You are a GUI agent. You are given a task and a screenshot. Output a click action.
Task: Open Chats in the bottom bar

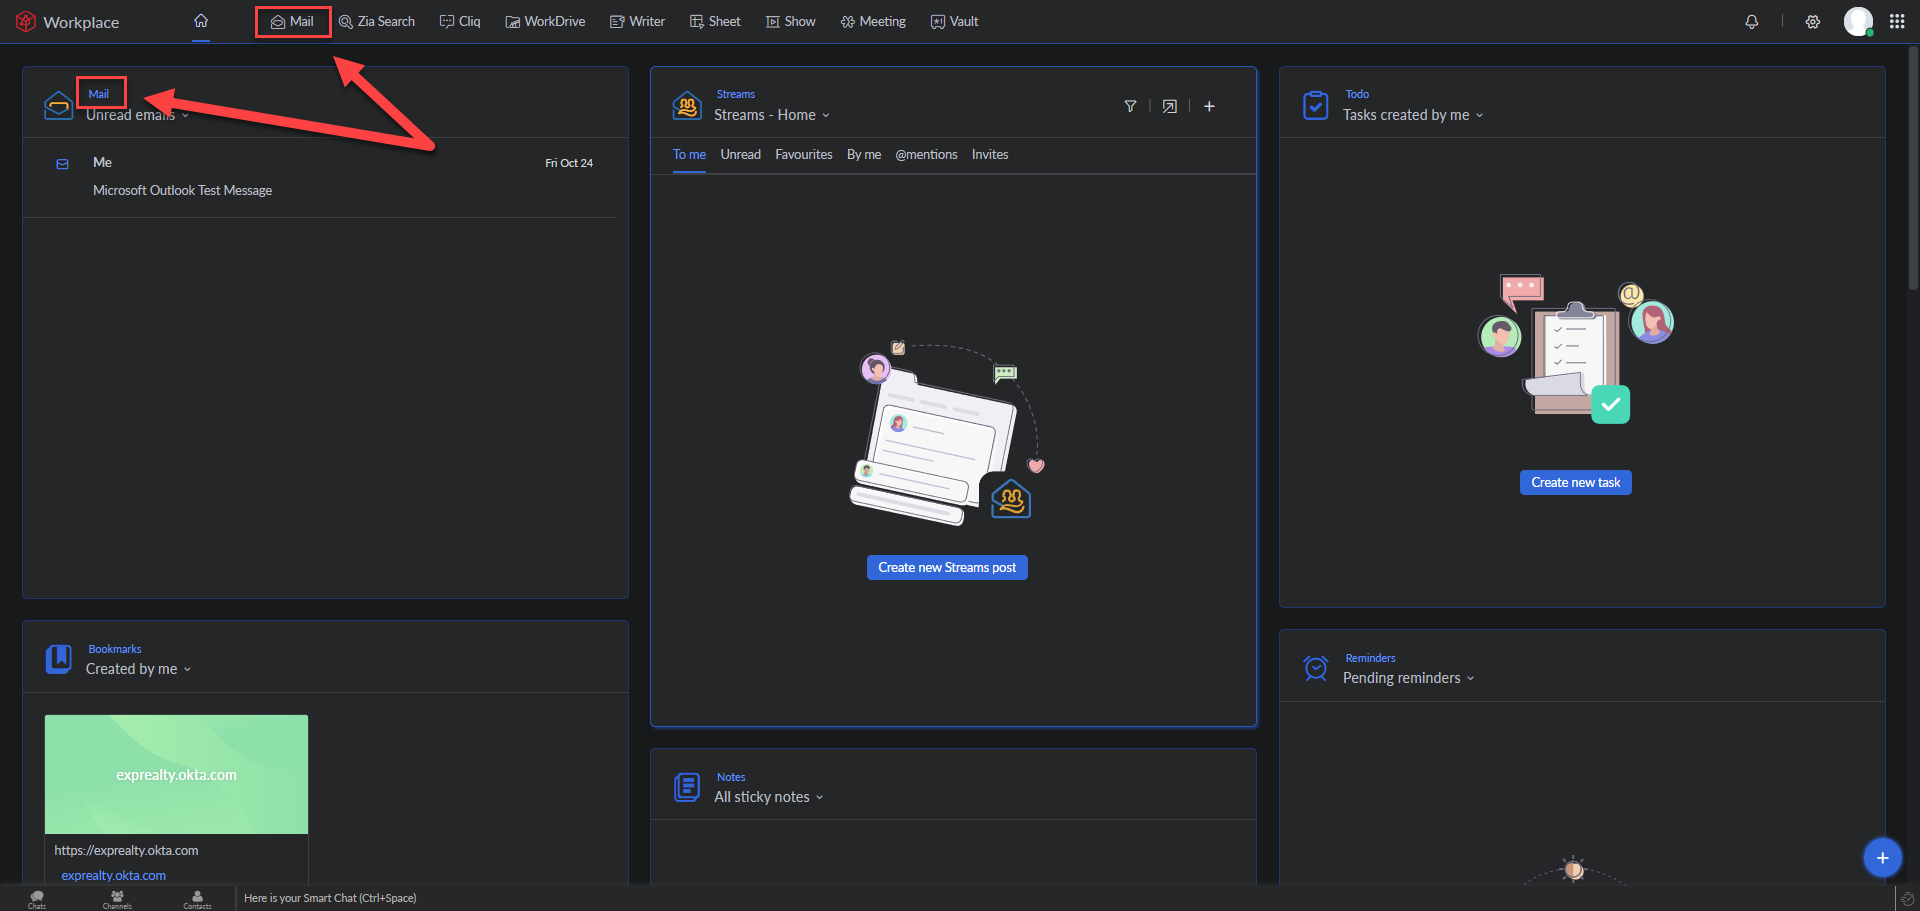tap(37, 898)
